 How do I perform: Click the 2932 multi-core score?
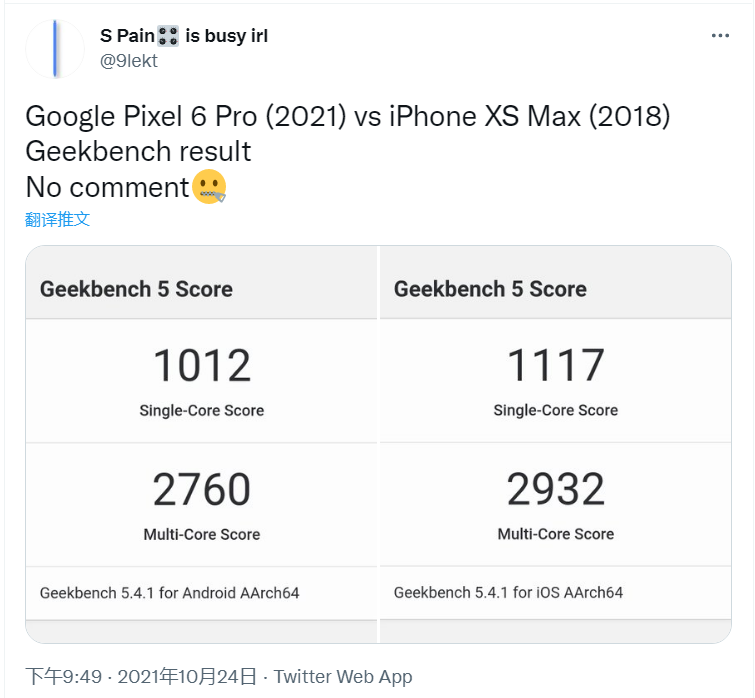click(555, 490)
